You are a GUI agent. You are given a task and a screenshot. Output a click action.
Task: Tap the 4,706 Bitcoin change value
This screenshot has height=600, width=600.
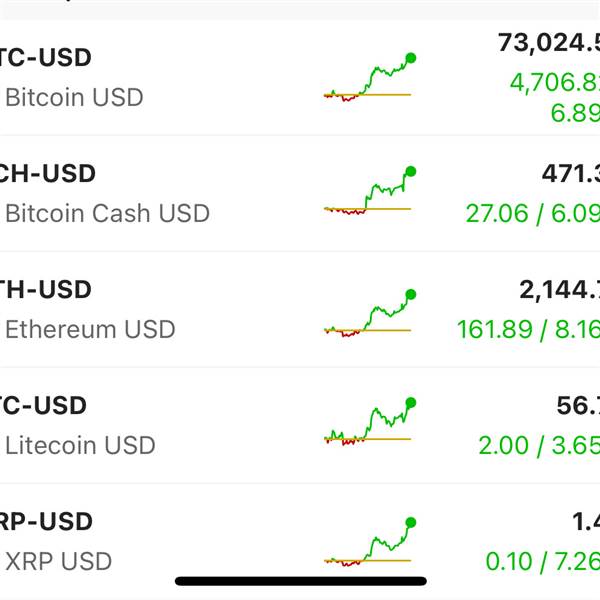coord(554,82)
